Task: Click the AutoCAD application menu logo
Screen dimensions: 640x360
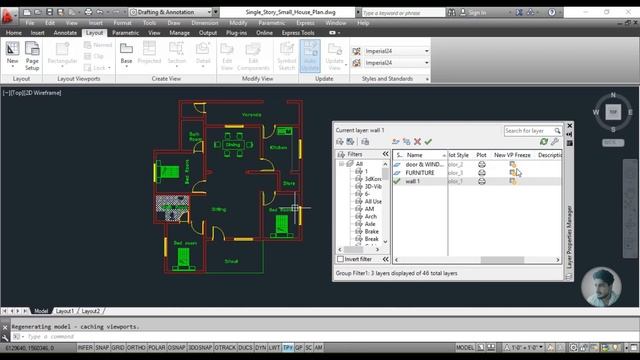Action: click(8, 16)
